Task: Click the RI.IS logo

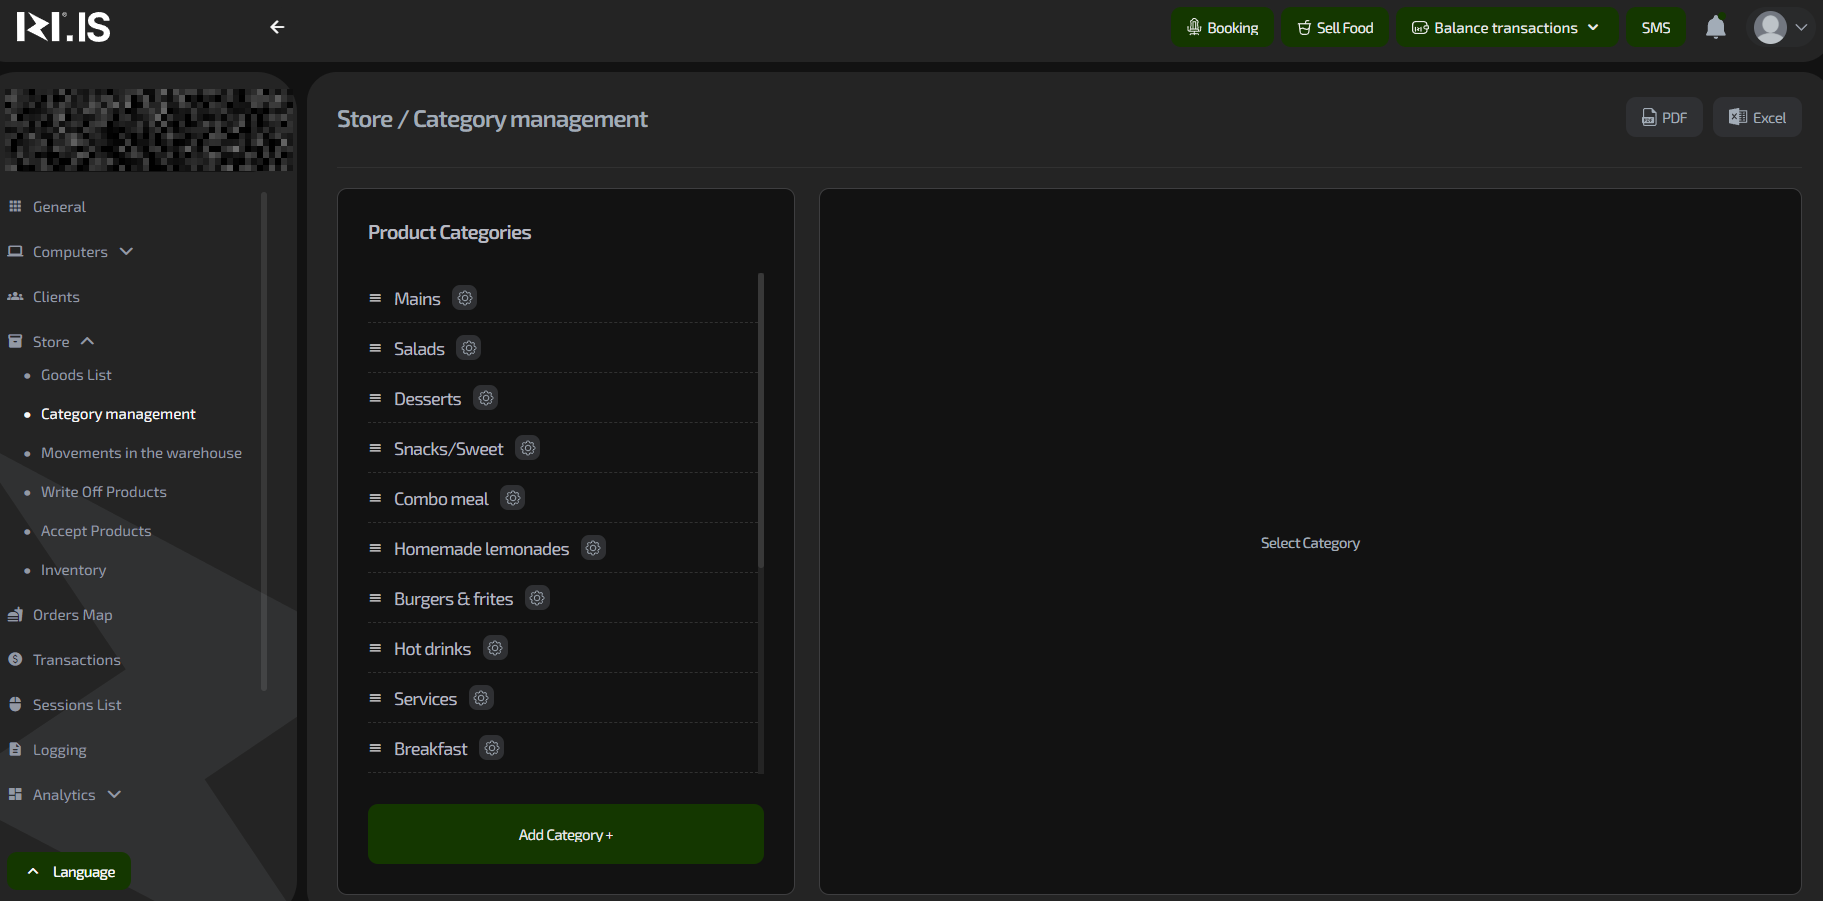Action: click(x=64, y=27)
